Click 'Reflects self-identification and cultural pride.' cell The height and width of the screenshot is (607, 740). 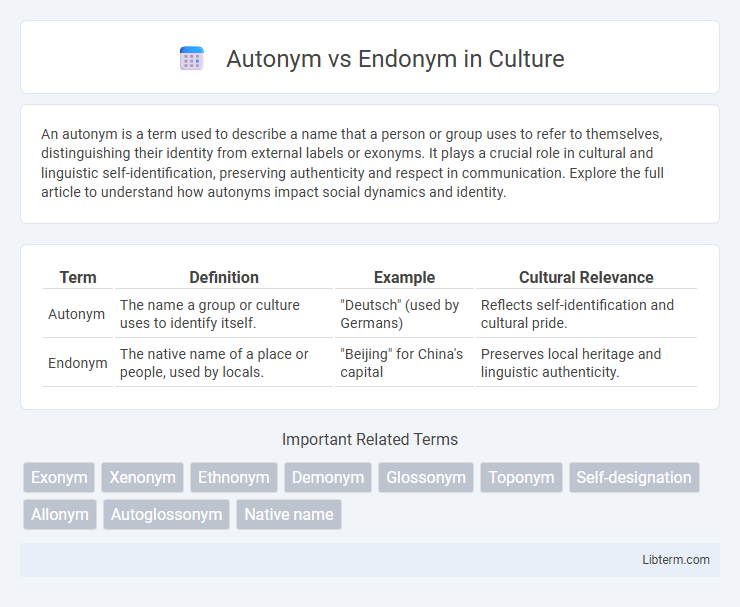(586, 314)
